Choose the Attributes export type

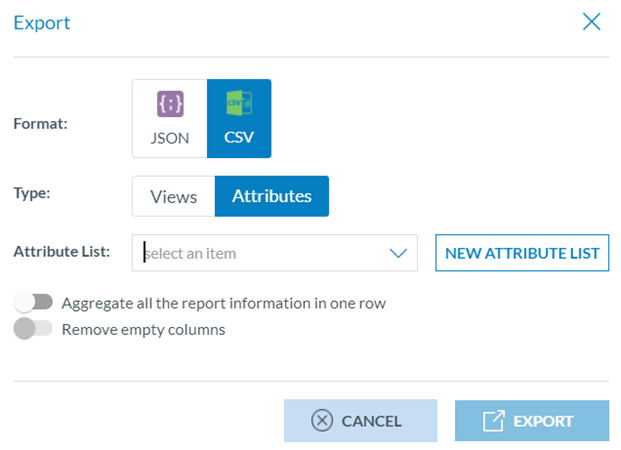coord(272,197)
